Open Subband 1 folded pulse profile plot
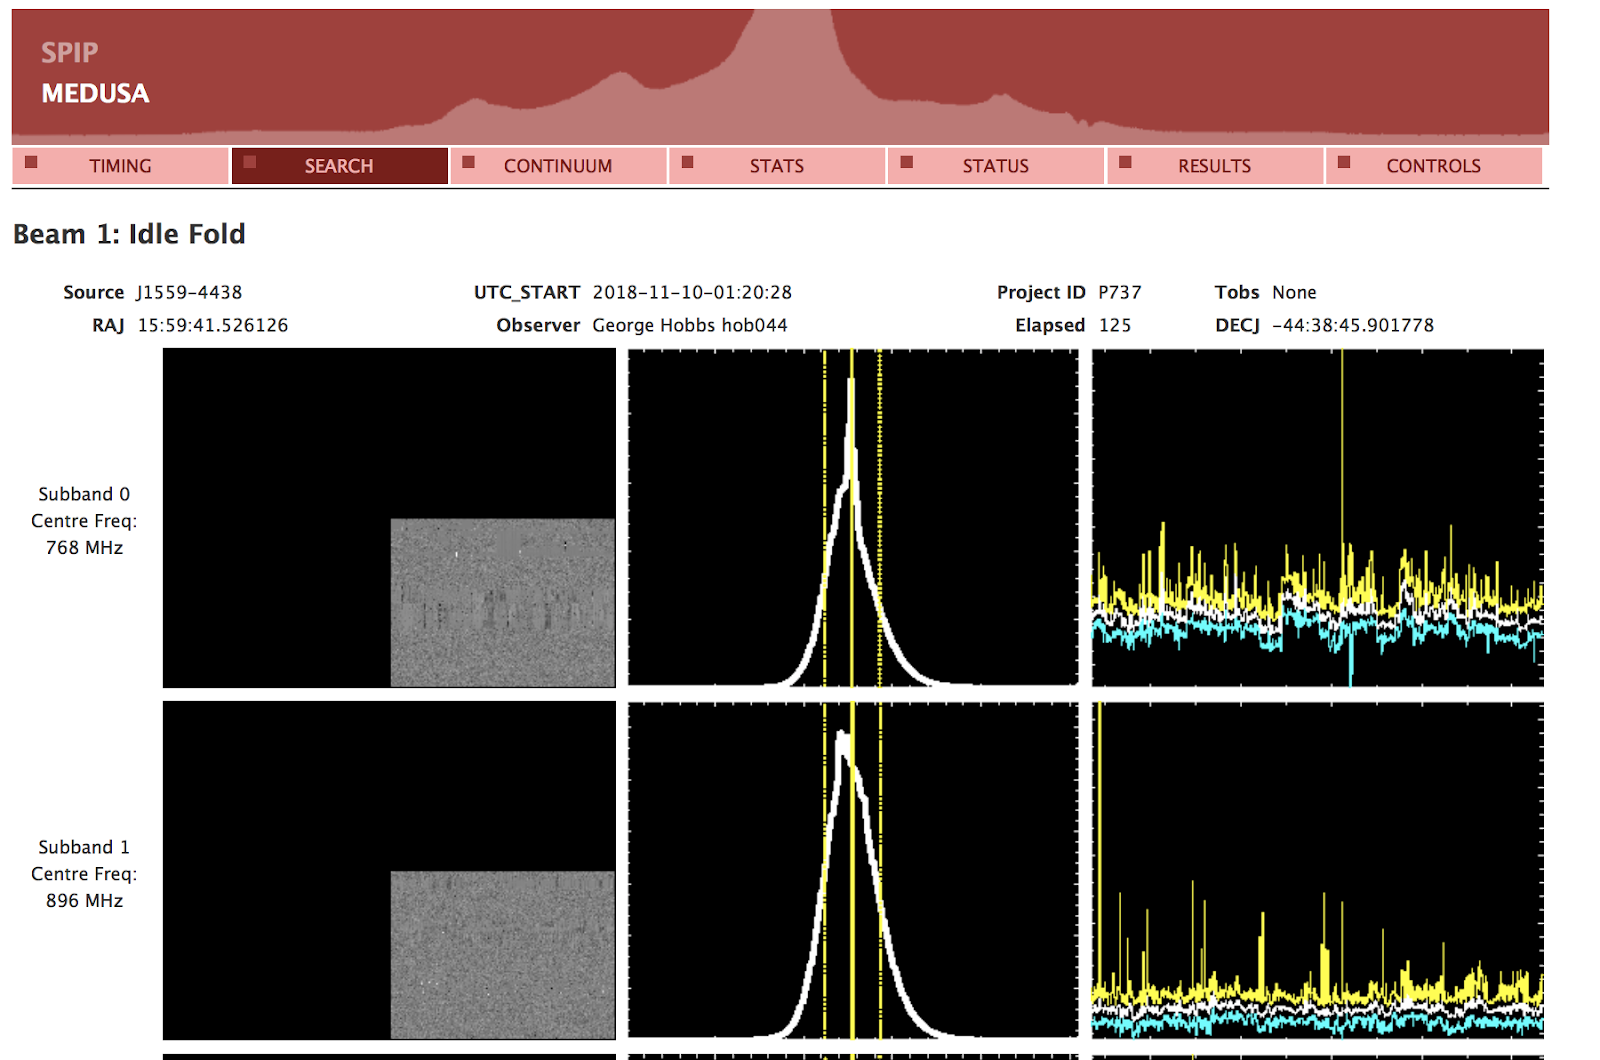 click(x=853, y=870)
